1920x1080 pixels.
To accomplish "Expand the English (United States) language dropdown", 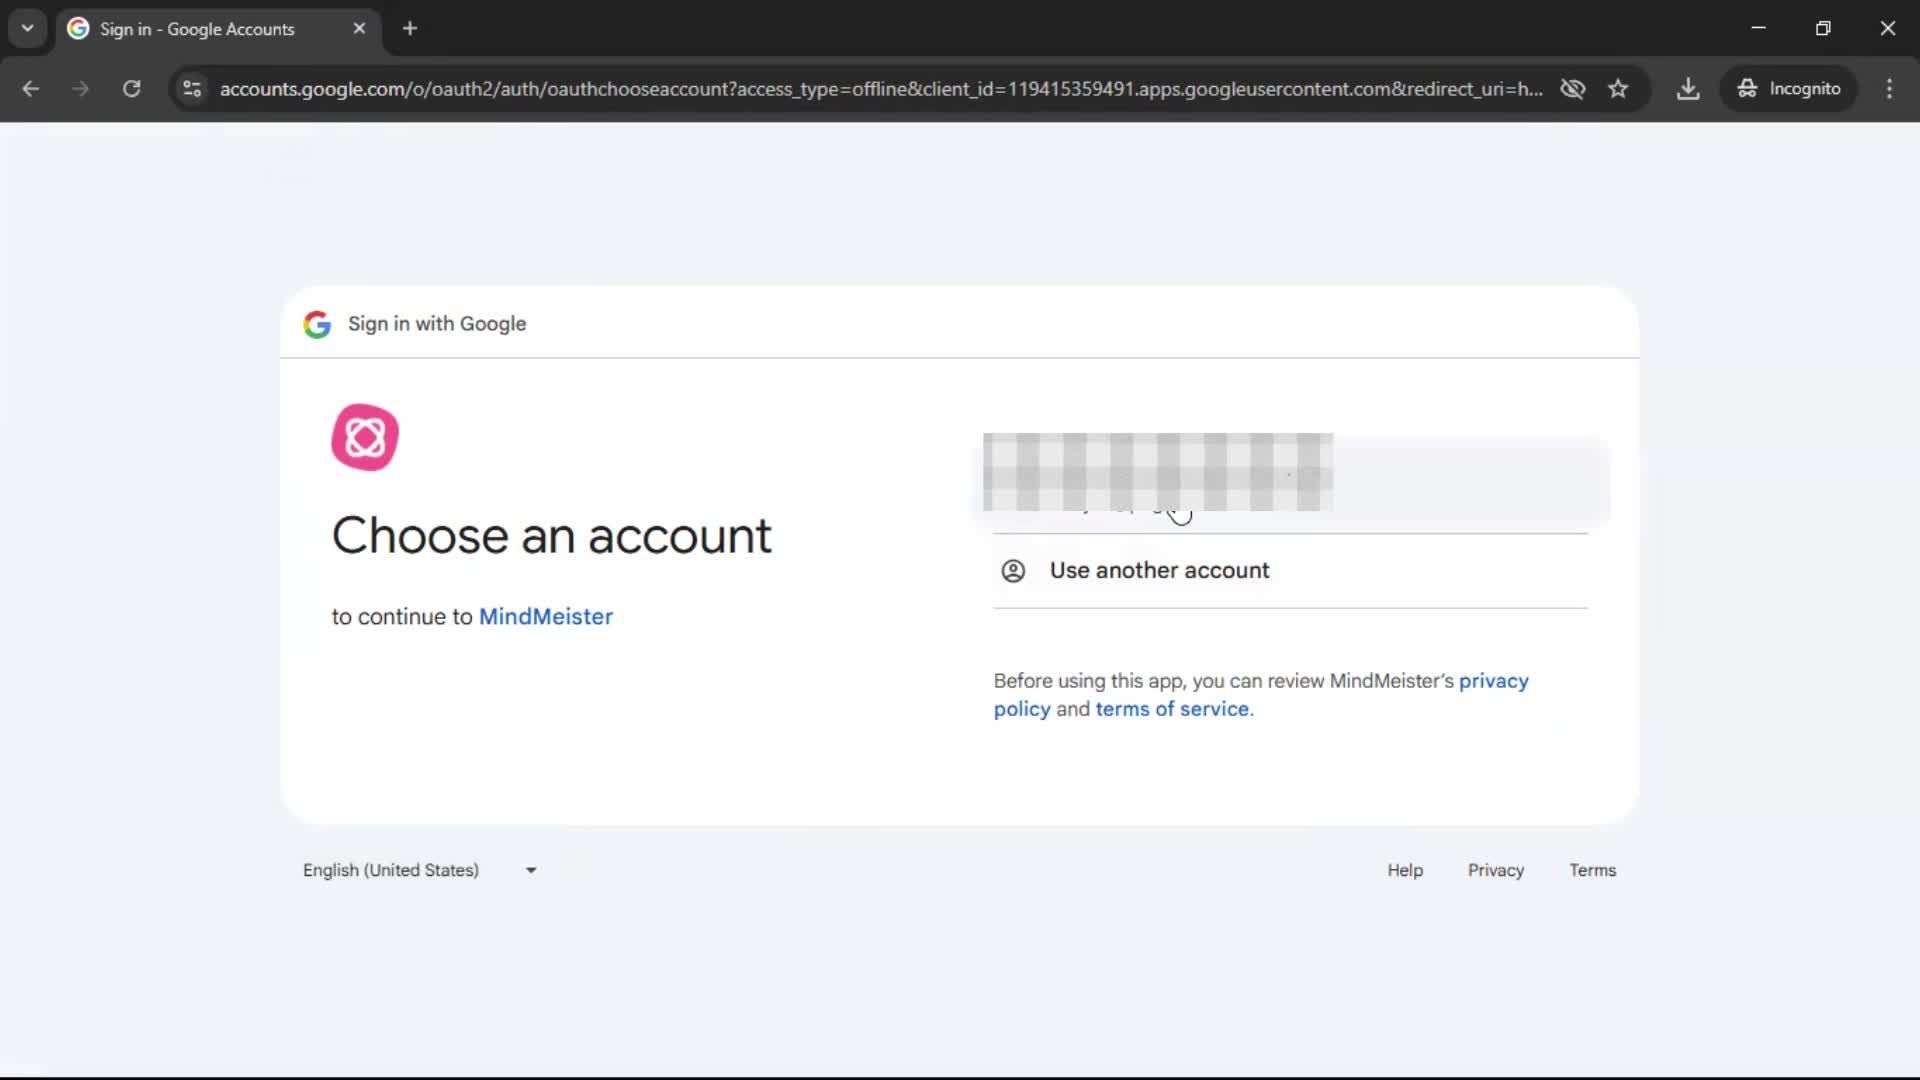I will click(x=420, y=871).
